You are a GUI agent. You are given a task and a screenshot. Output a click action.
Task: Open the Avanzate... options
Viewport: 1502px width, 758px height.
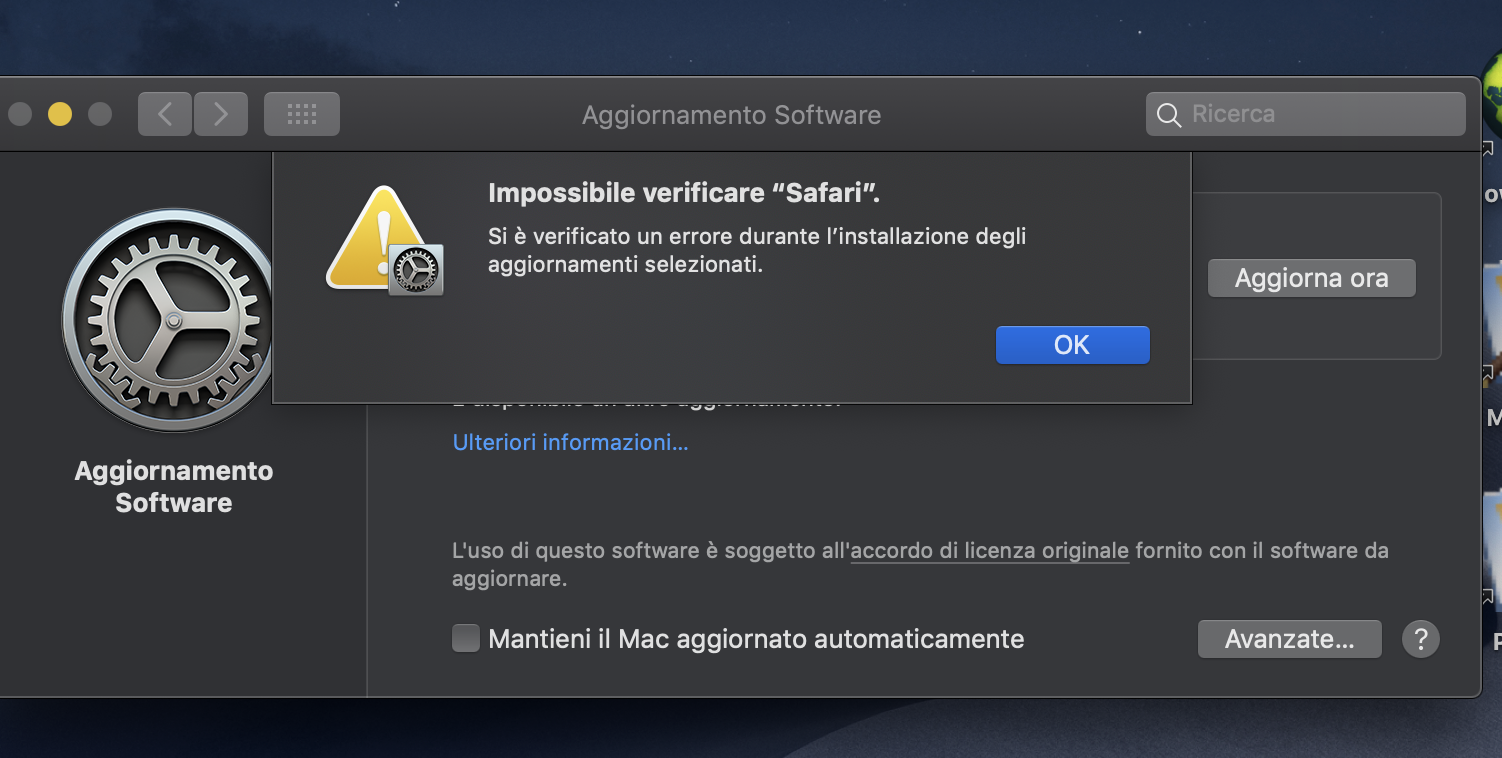click(x=1289, y=639)
